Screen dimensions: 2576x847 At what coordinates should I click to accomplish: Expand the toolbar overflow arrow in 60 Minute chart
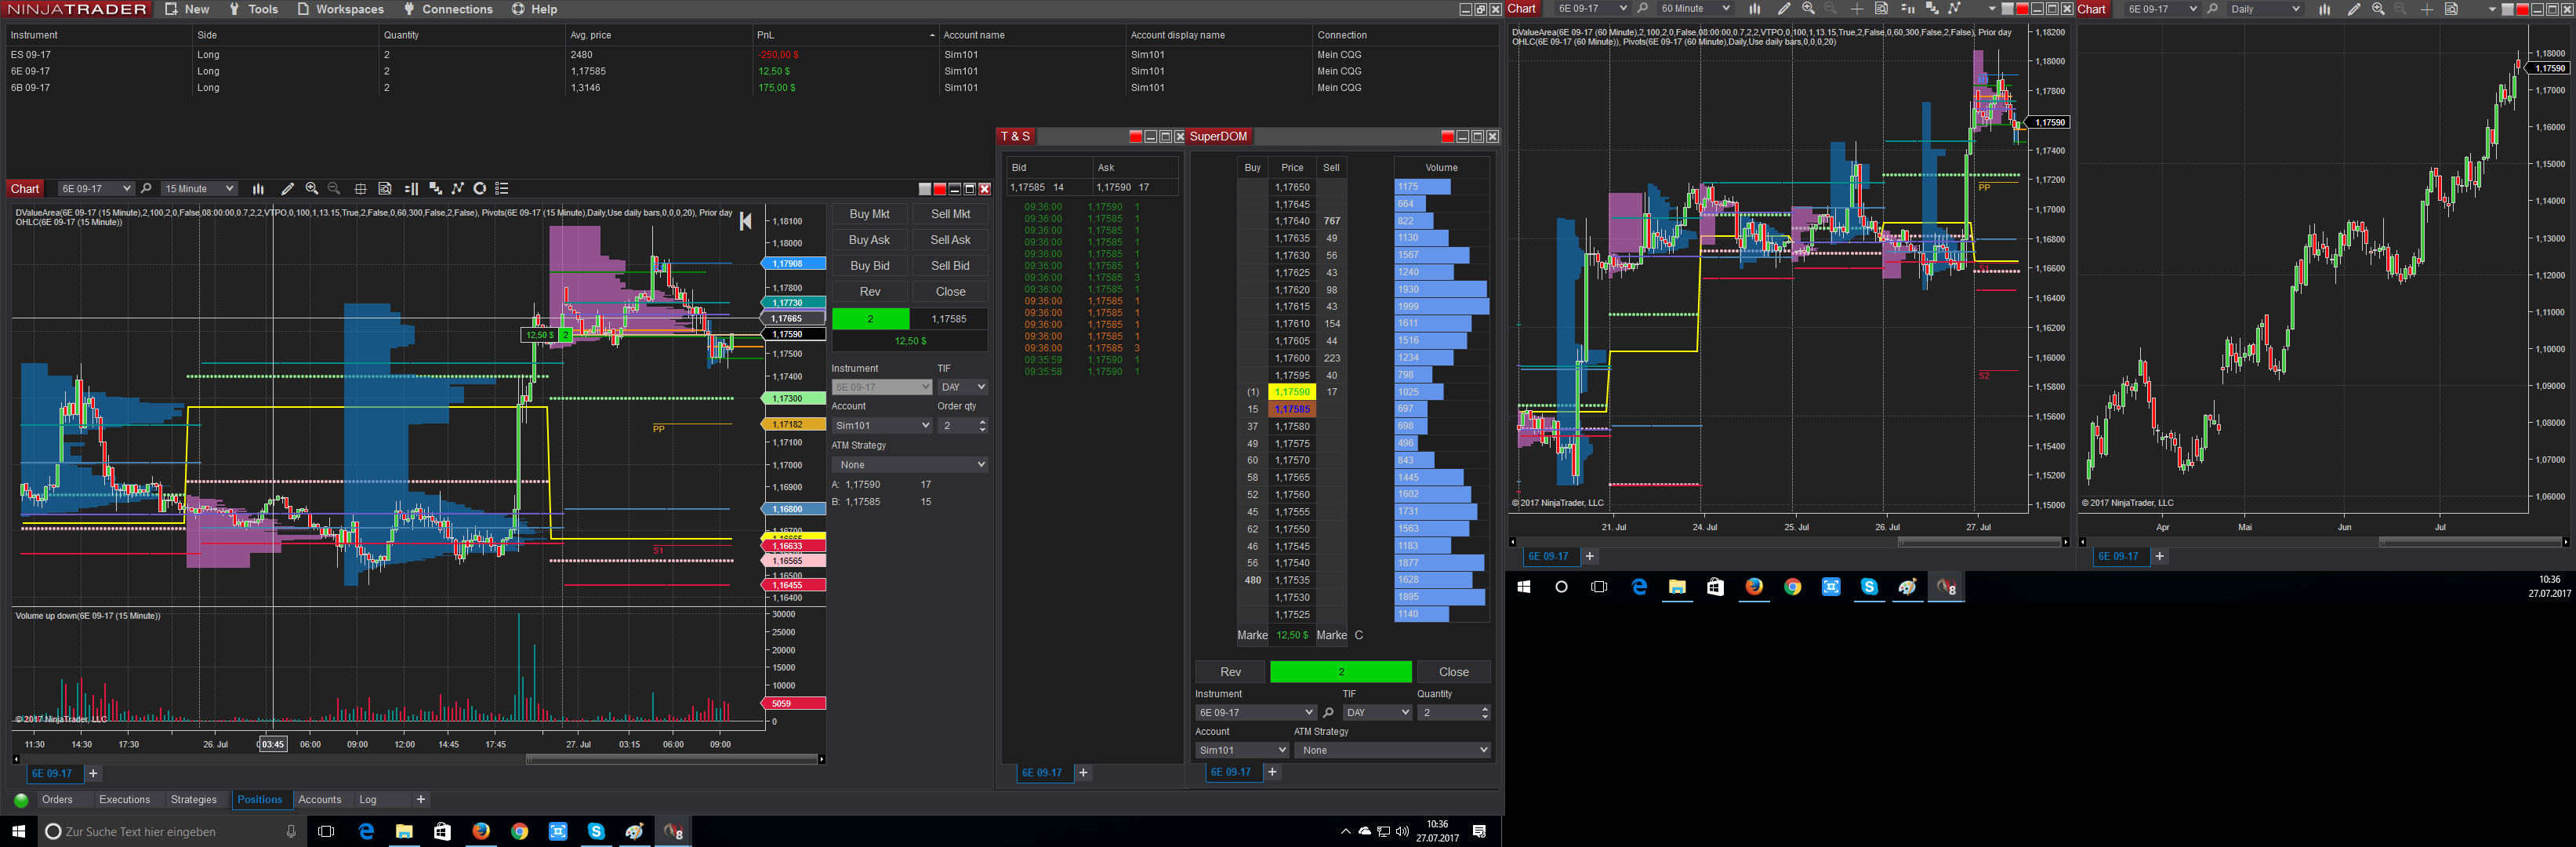pos(1992,9)
